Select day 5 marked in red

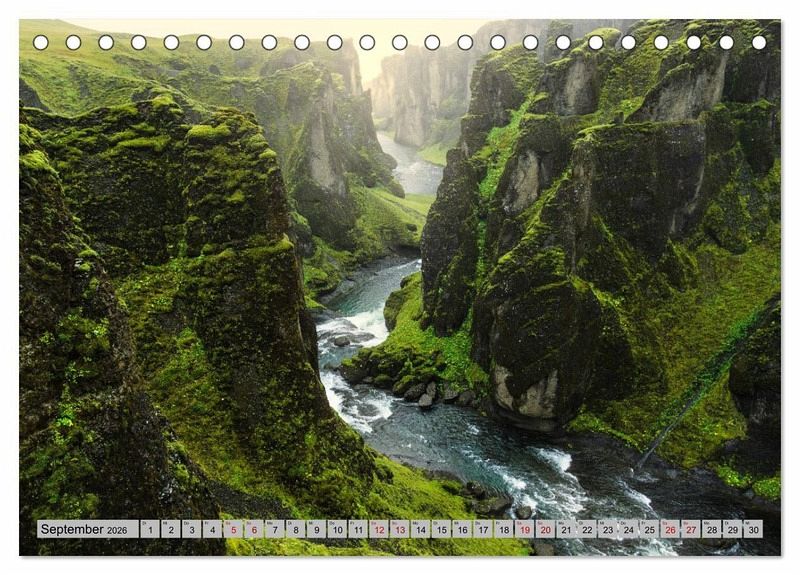[233, 529]
